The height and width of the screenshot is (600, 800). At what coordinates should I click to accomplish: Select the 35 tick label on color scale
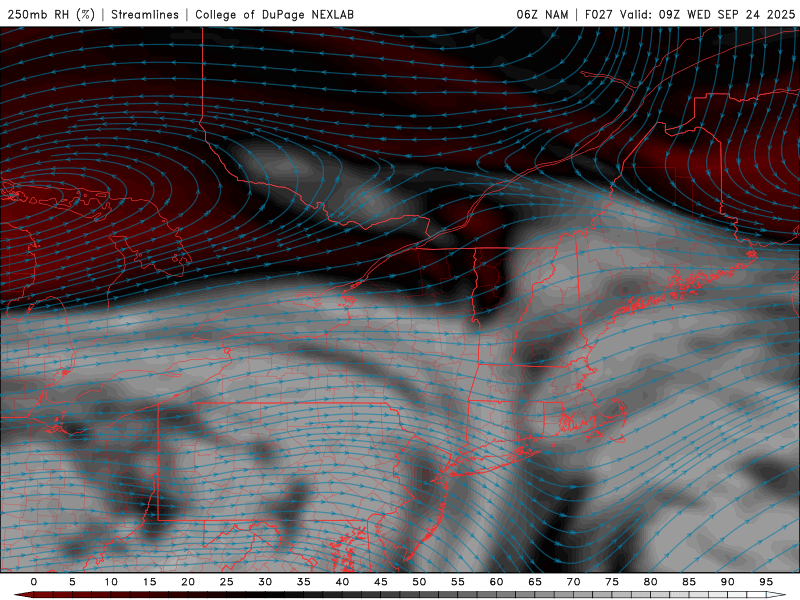303,582
